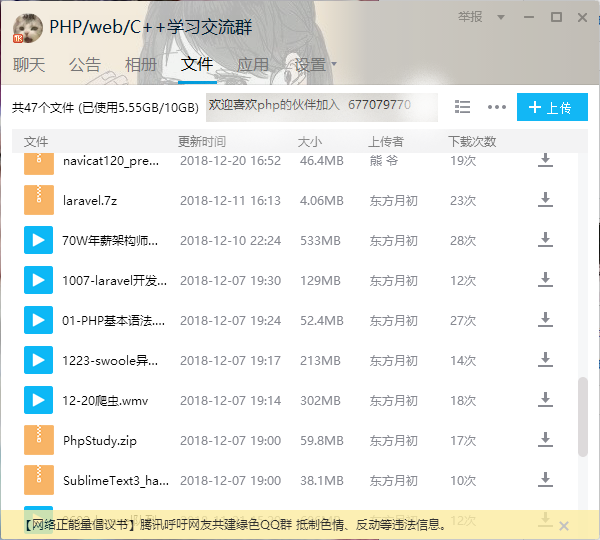
Task: Click the 1223-swoole异 video play icon
Action: click(38, 360)
